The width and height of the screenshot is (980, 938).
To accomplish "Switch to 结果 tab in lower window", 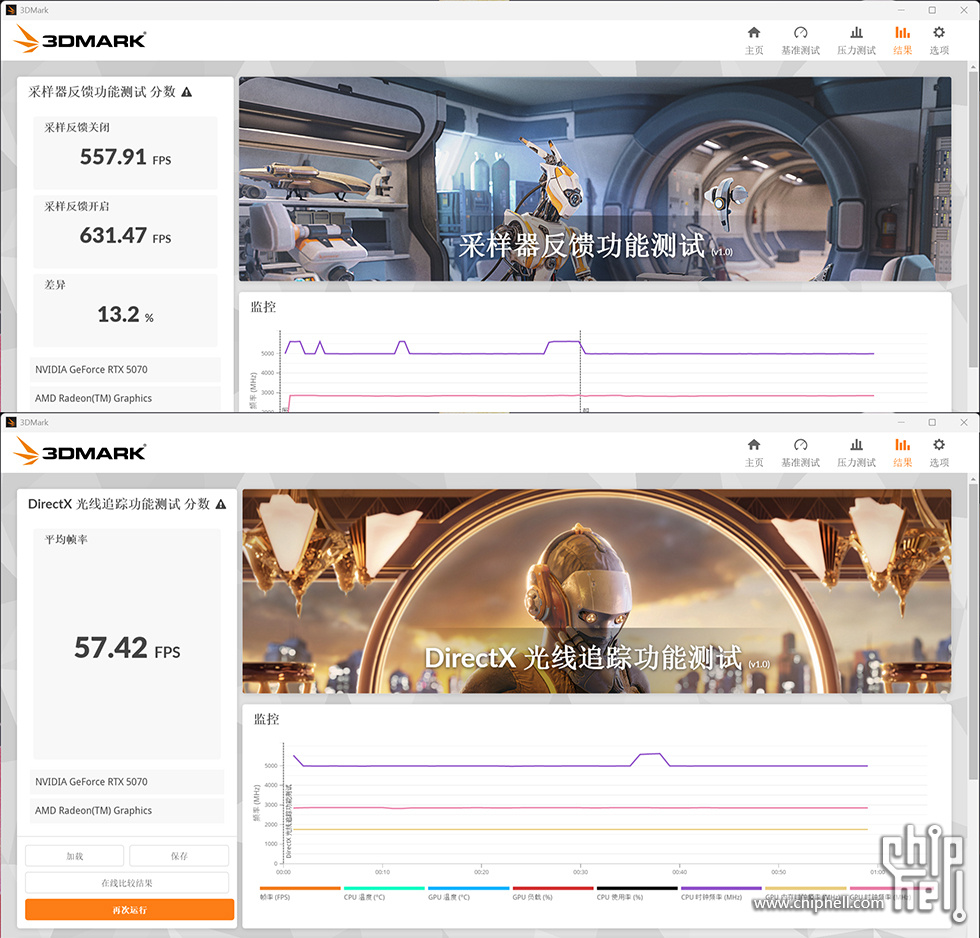I will [902, 451].
